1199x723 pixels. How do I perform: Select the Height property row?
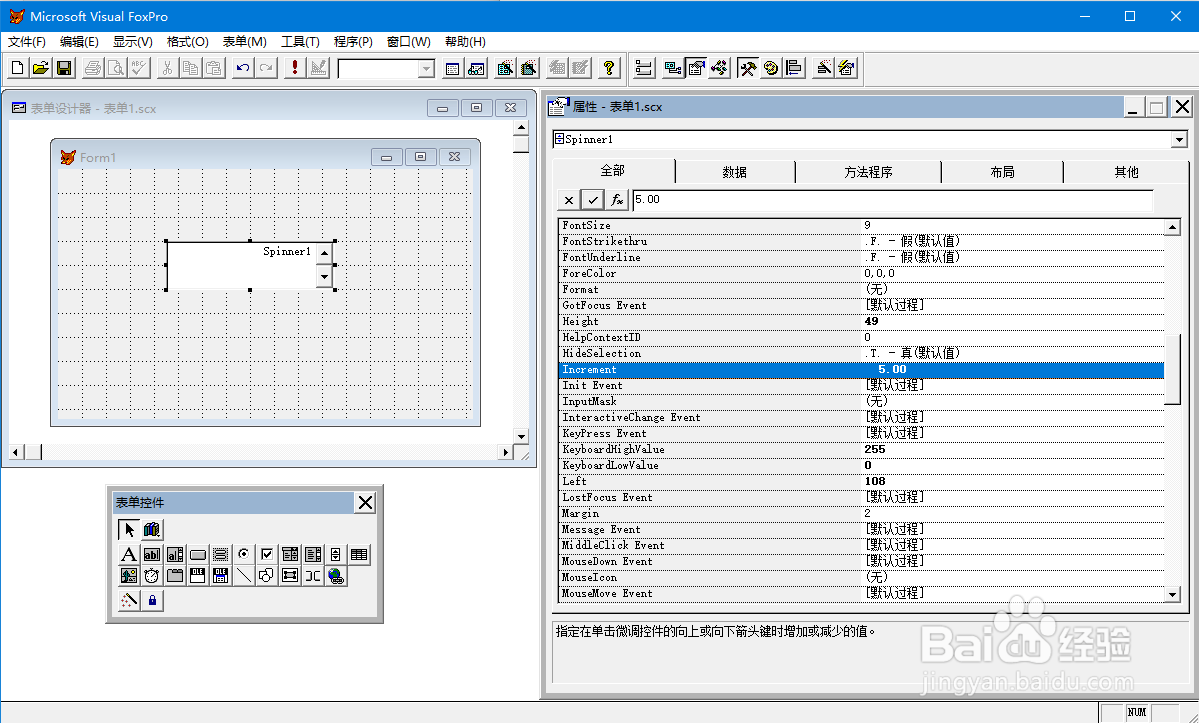862,322
